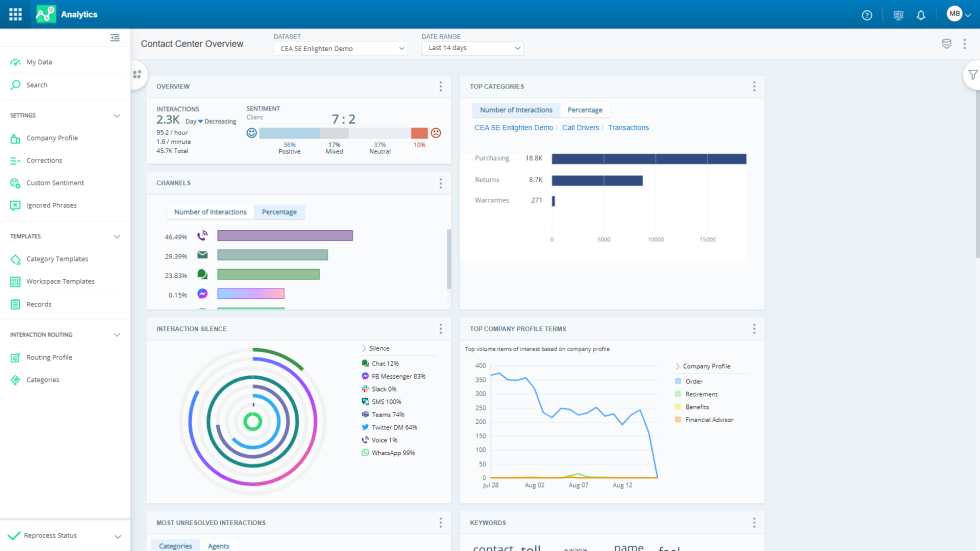The width and height of the screenshot is (980, 551).
Task: Open the filter funnel panel
Action: pos(972,75)
